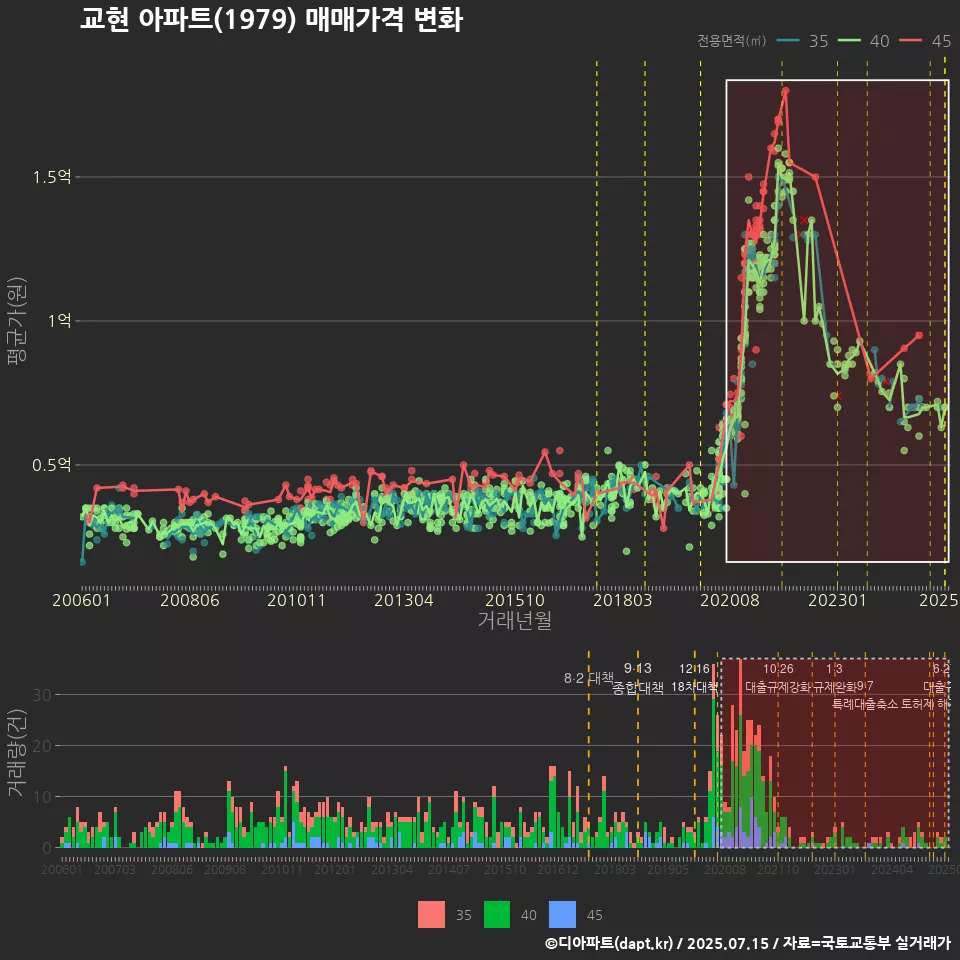Screen dimensions: 960x960
Task: Click 202110 on the volume chart x-axis
Action: (x=778, y=869)
